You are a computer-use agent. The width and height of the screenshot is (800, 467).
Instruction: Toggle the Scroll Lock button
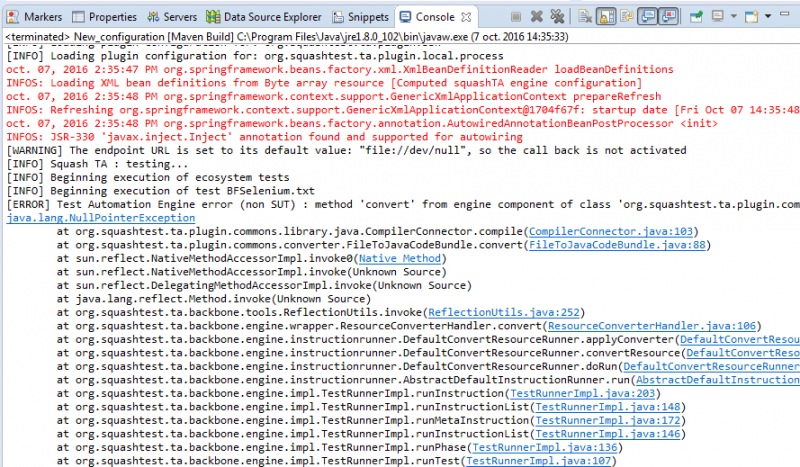[x=607, y=16]
